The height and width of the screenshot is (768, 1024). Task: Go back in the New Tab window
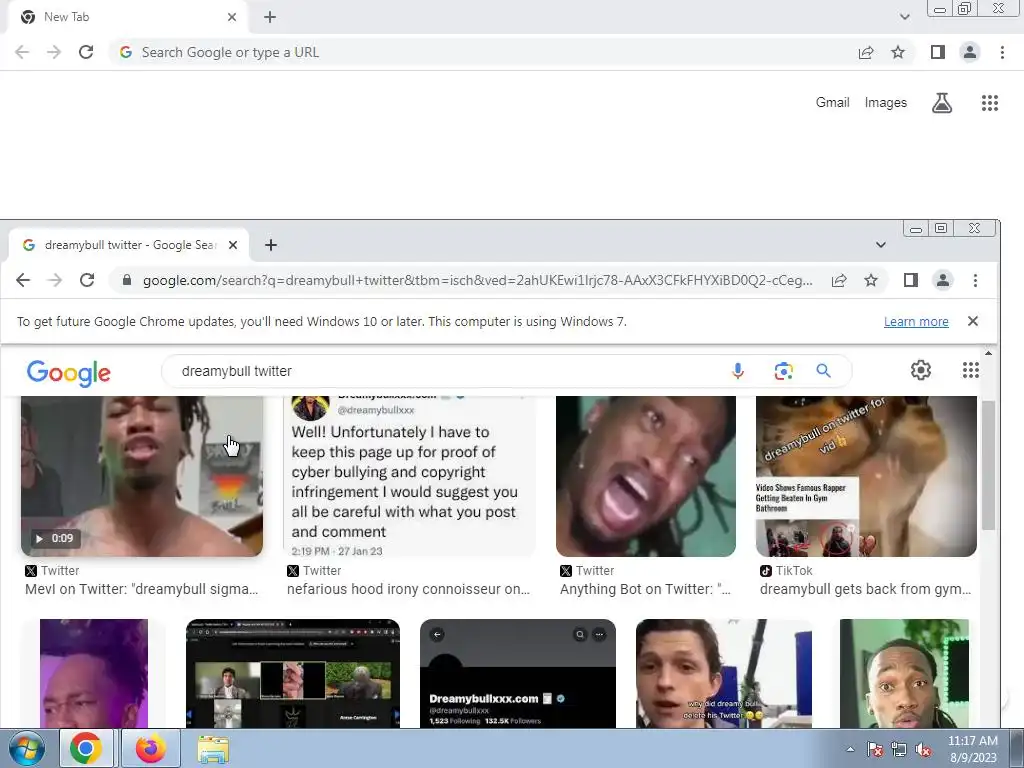(x=22, y=52)
